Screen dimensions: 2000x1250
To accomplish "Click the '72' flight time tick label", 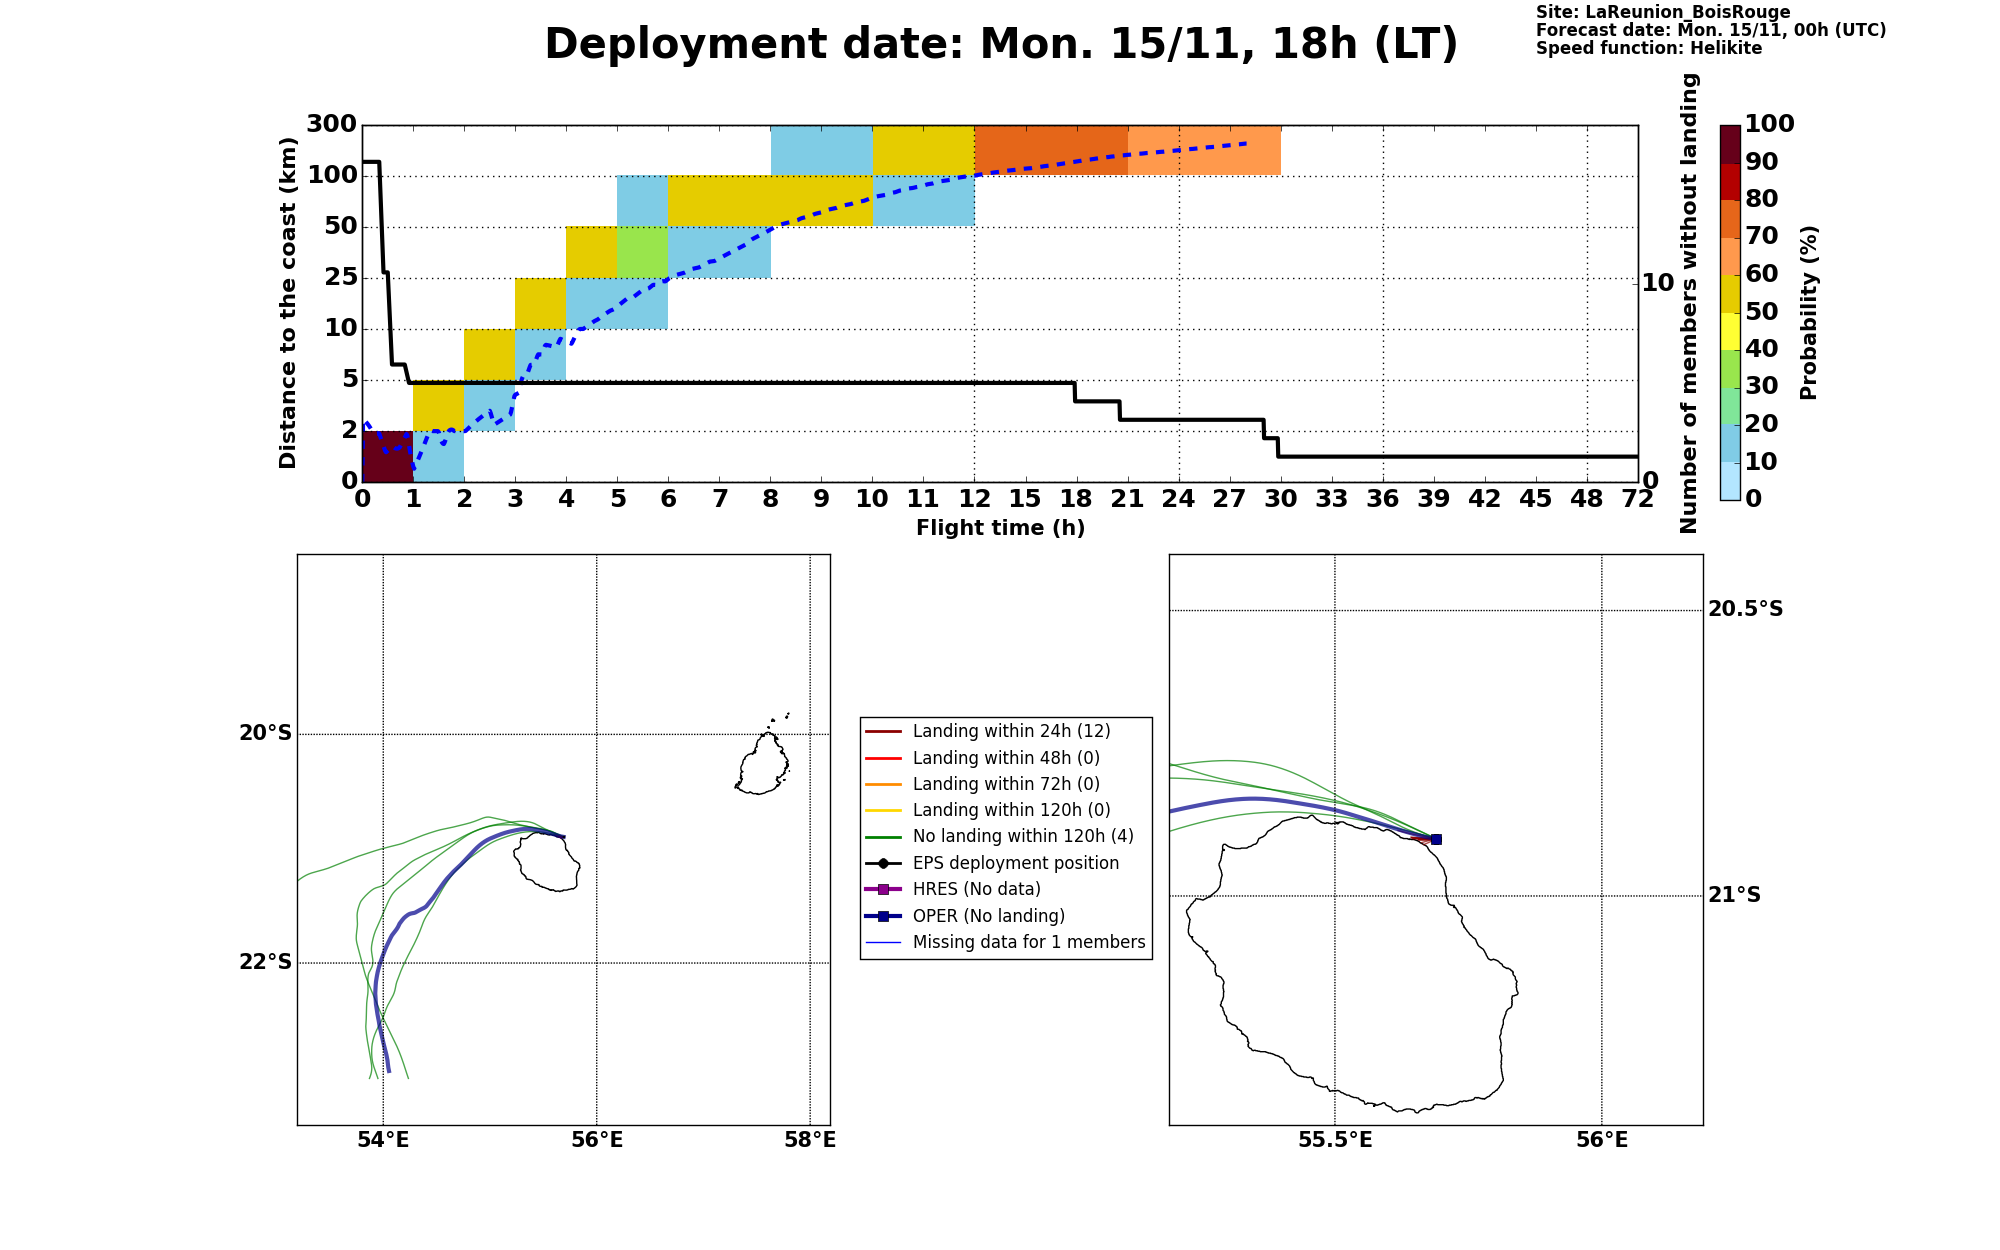I will (1638, 500).
